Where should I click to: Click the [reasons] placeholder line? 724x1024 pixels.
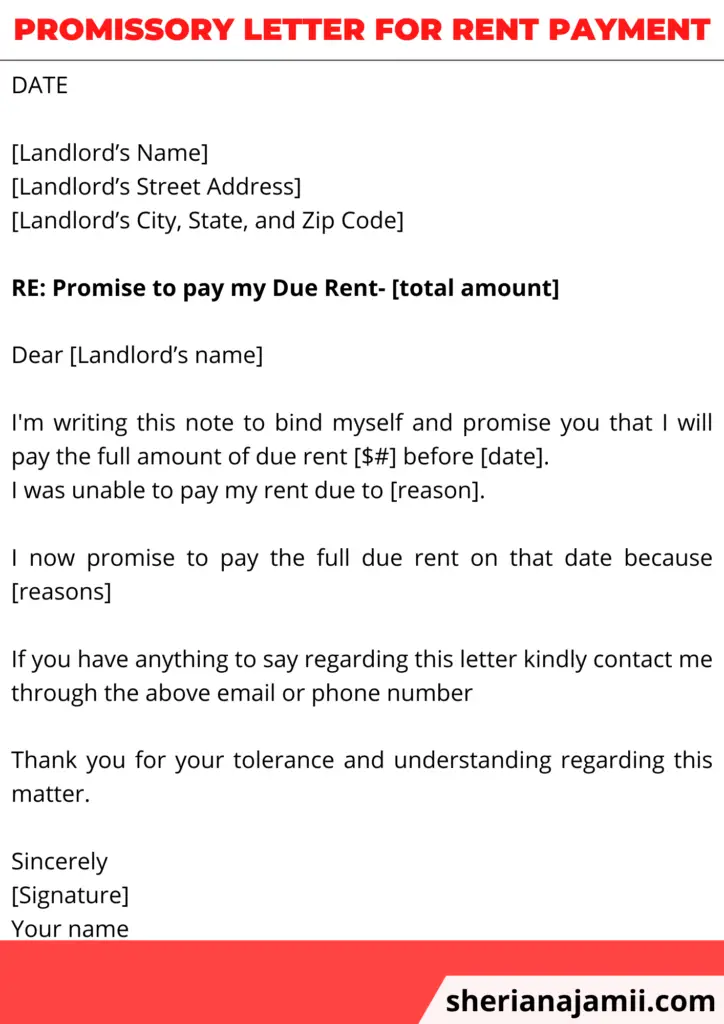(61, 592)
